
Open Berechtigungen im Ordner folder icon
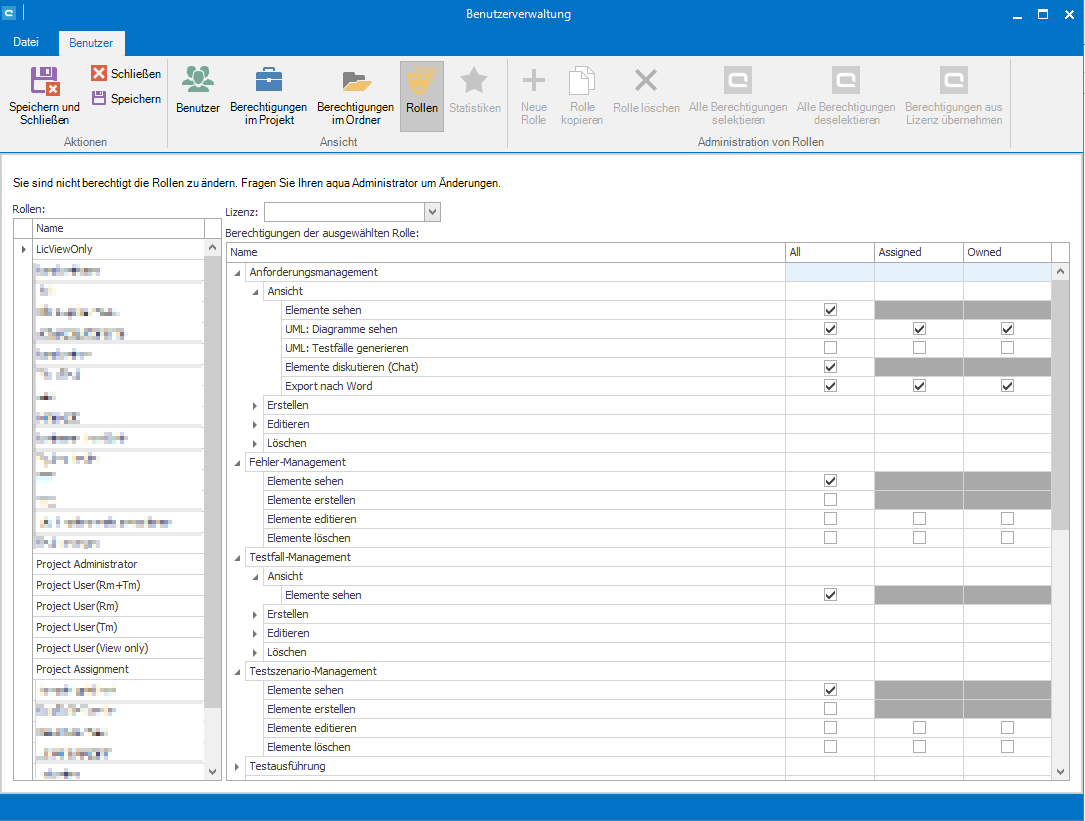tap(355, 80)
